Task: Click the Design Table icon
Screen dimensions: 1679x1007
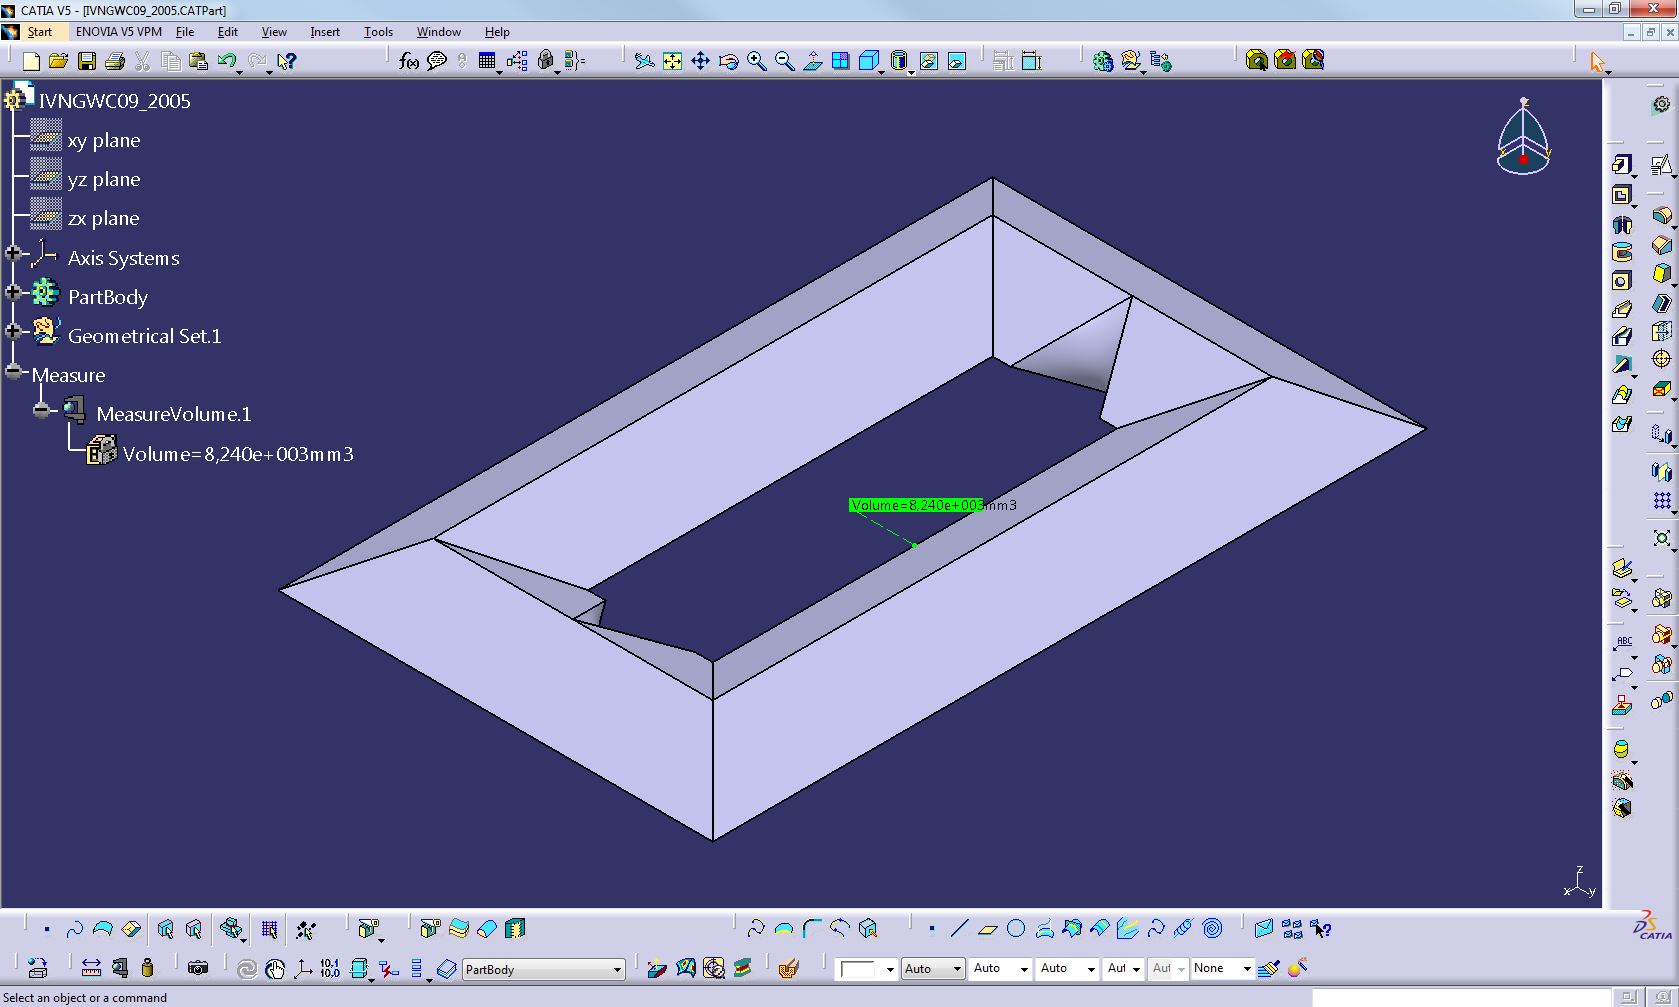Action: (487, 61)
